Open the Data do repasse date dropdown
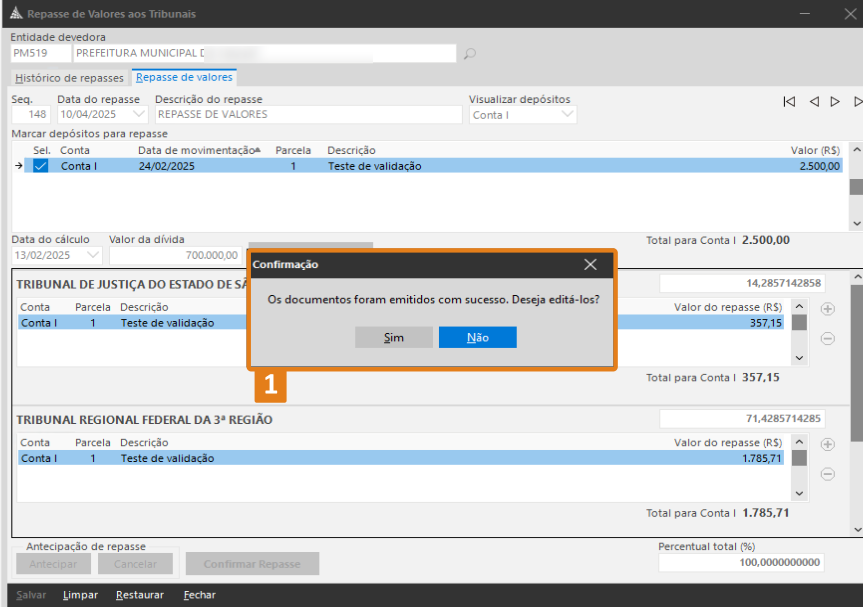 pos(139,114)
